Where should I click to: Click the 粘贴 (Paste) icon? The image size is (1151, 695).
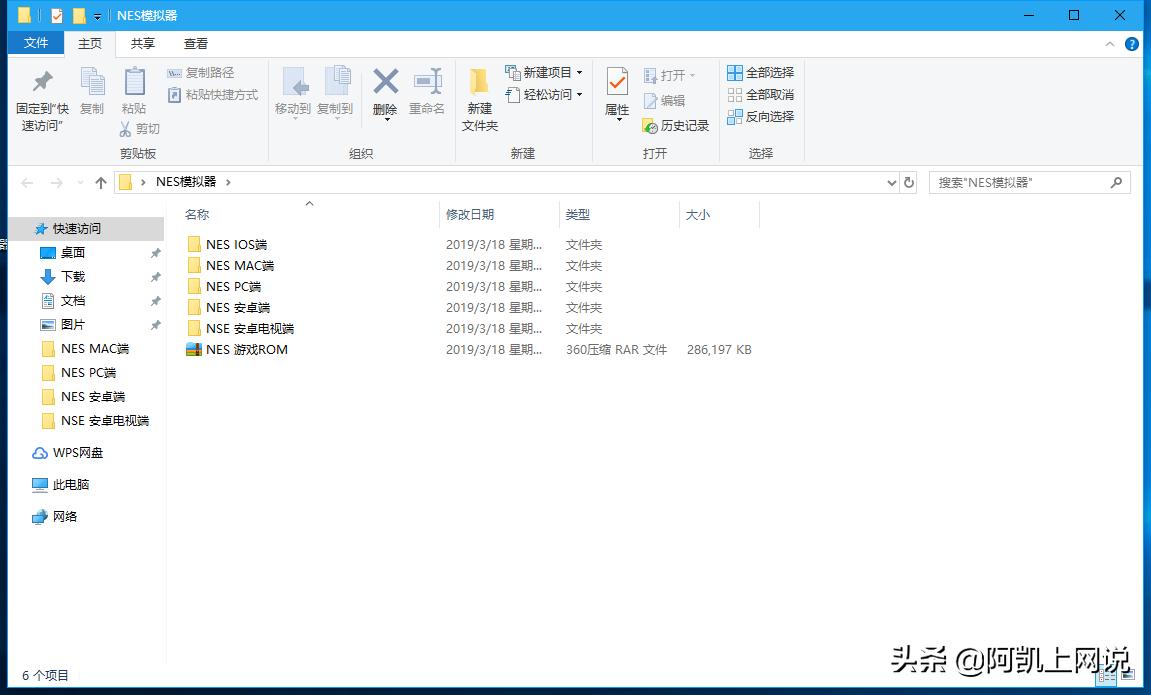(135, 95)
